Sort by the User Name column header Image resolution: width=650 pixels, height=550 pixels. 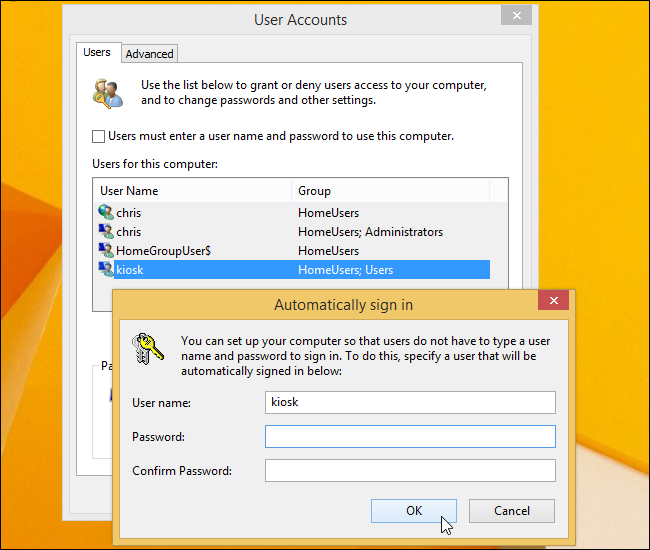pyautogui.click(x=192, y=191)
